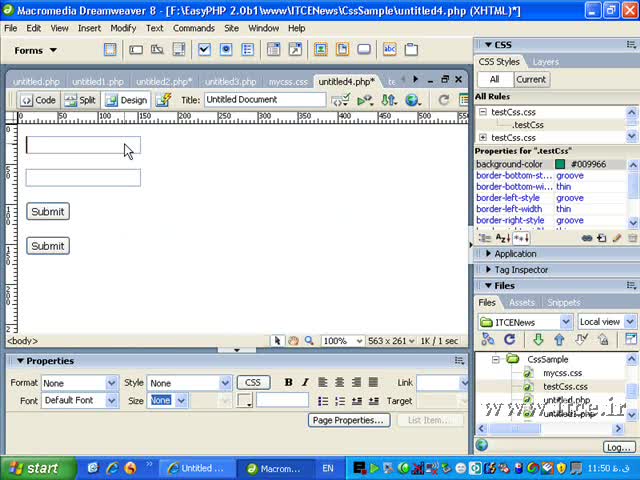Click the New CSS Rule icon

(x=602, y=238)
